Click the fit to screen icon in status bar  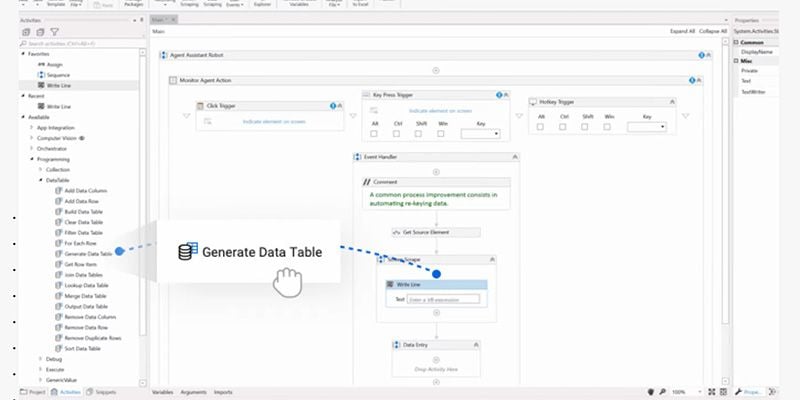coord(712,392)
